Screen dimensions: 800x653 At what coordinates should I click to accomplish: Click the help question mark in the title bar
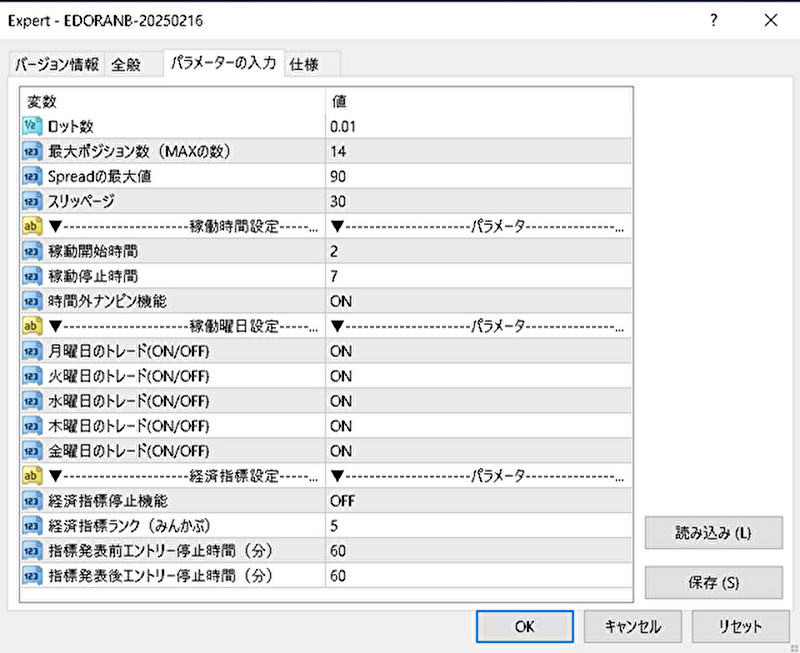point(713,21)
